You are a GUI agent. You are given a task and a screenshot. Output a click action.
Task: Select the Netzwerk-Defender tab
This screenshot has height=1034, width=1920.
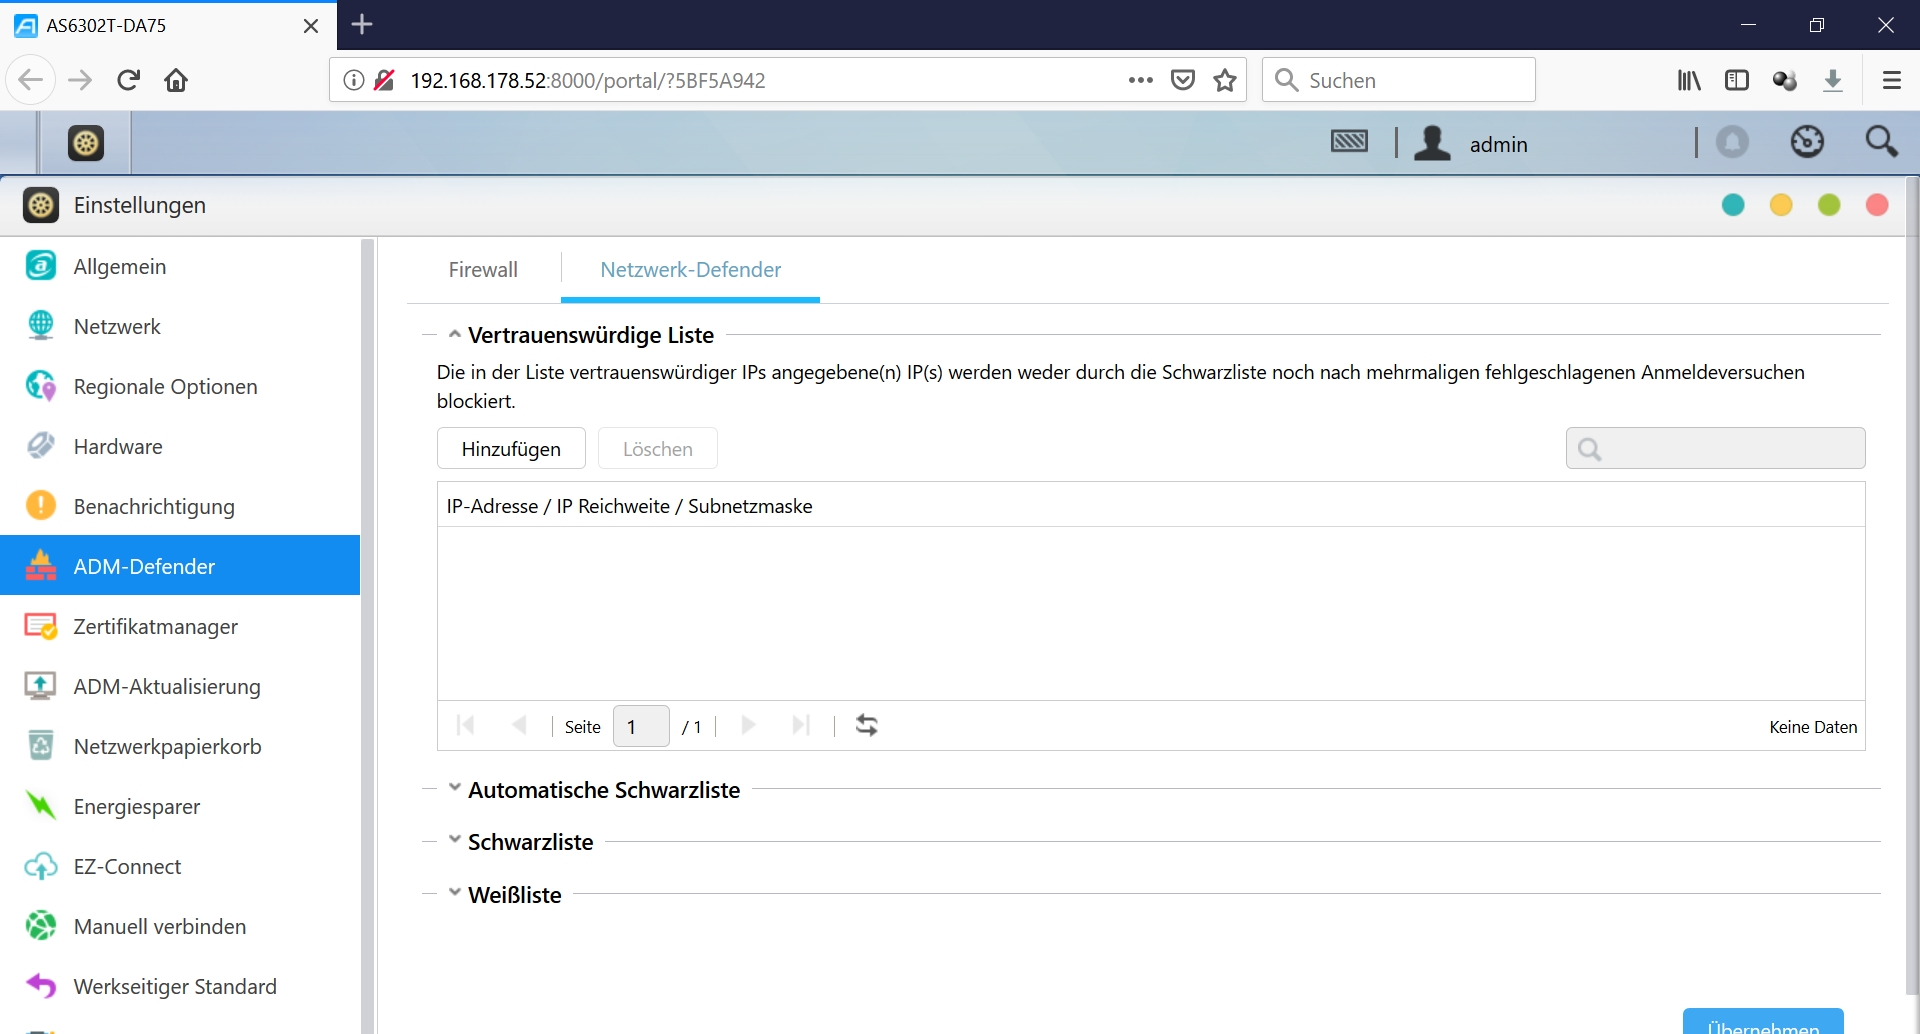point(690,270)
